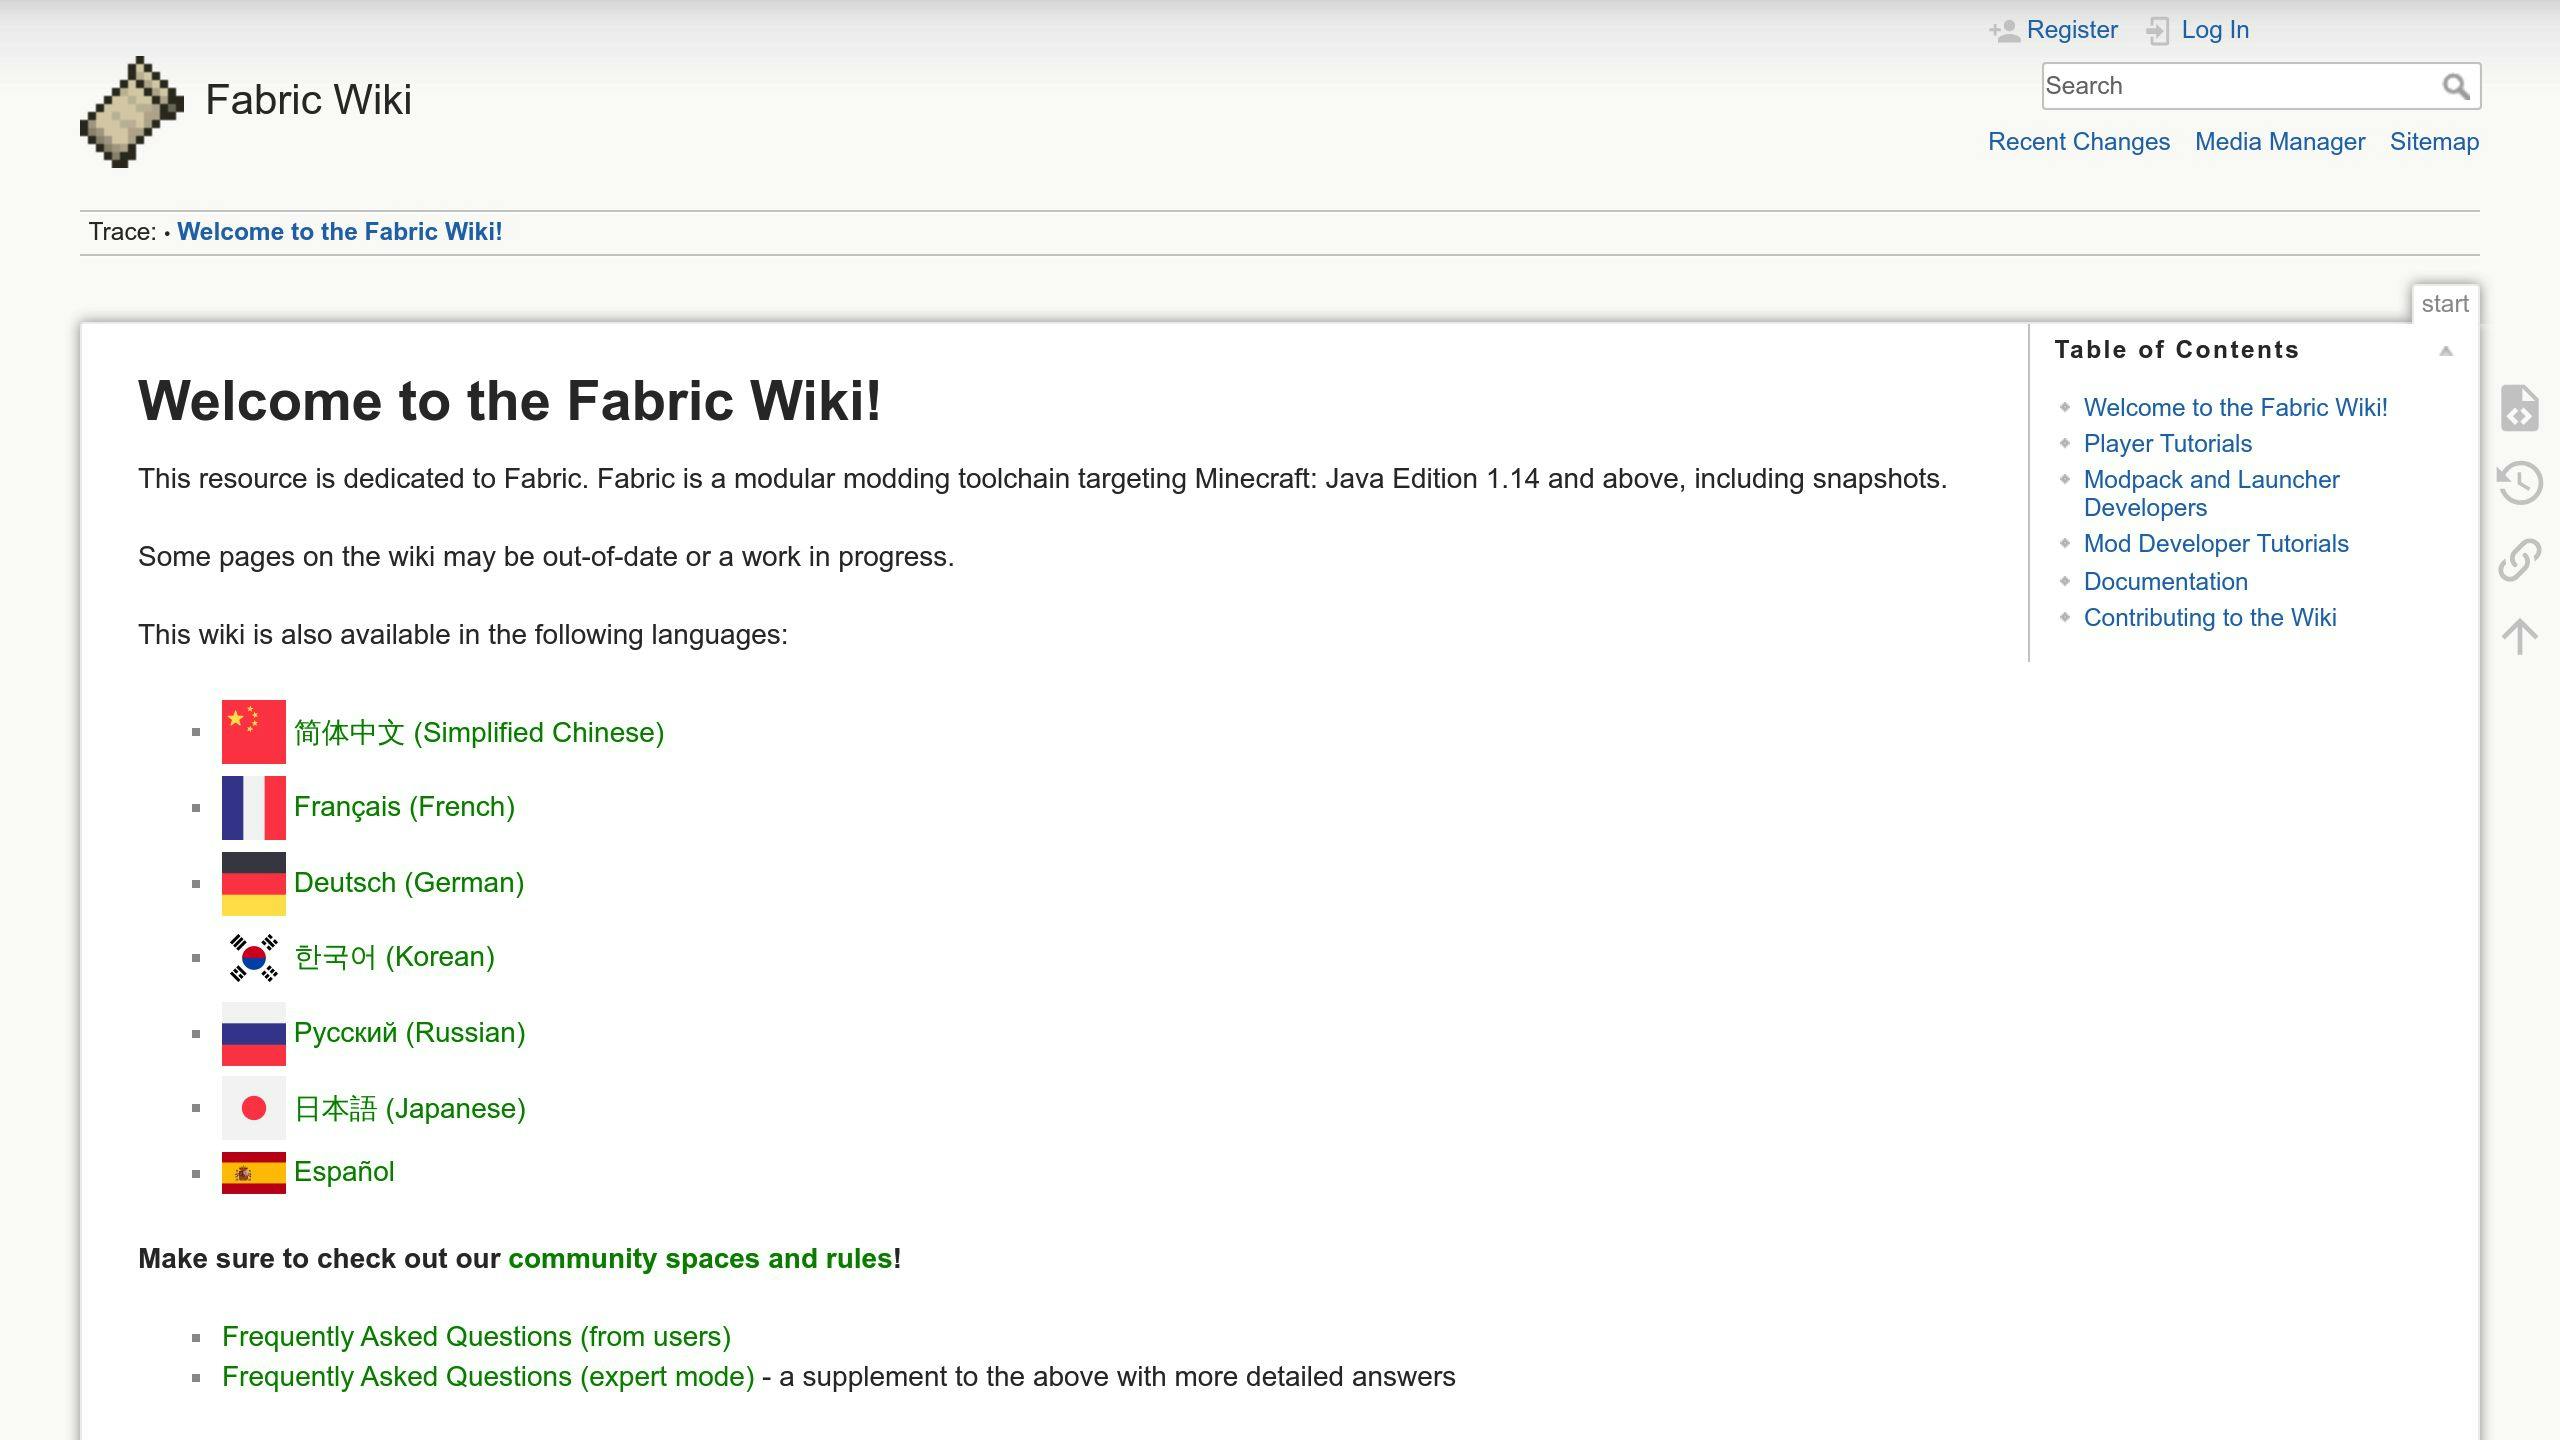Image resolution: width=2560 pixels, height=1440 pixels.
Task: Click the German flag icon
Action: (254, 884)
